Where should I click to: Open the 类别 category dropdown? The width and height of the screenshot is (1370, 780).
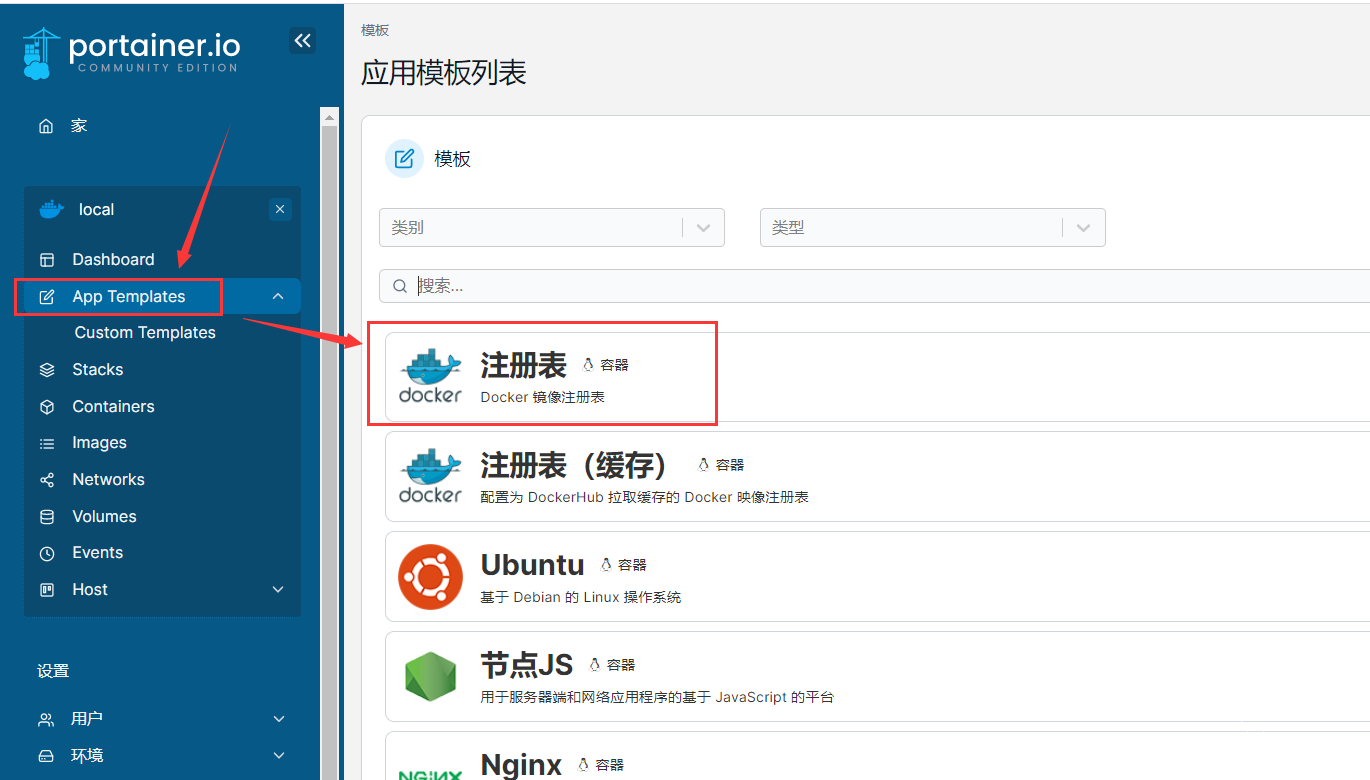(x=551, y=228)
